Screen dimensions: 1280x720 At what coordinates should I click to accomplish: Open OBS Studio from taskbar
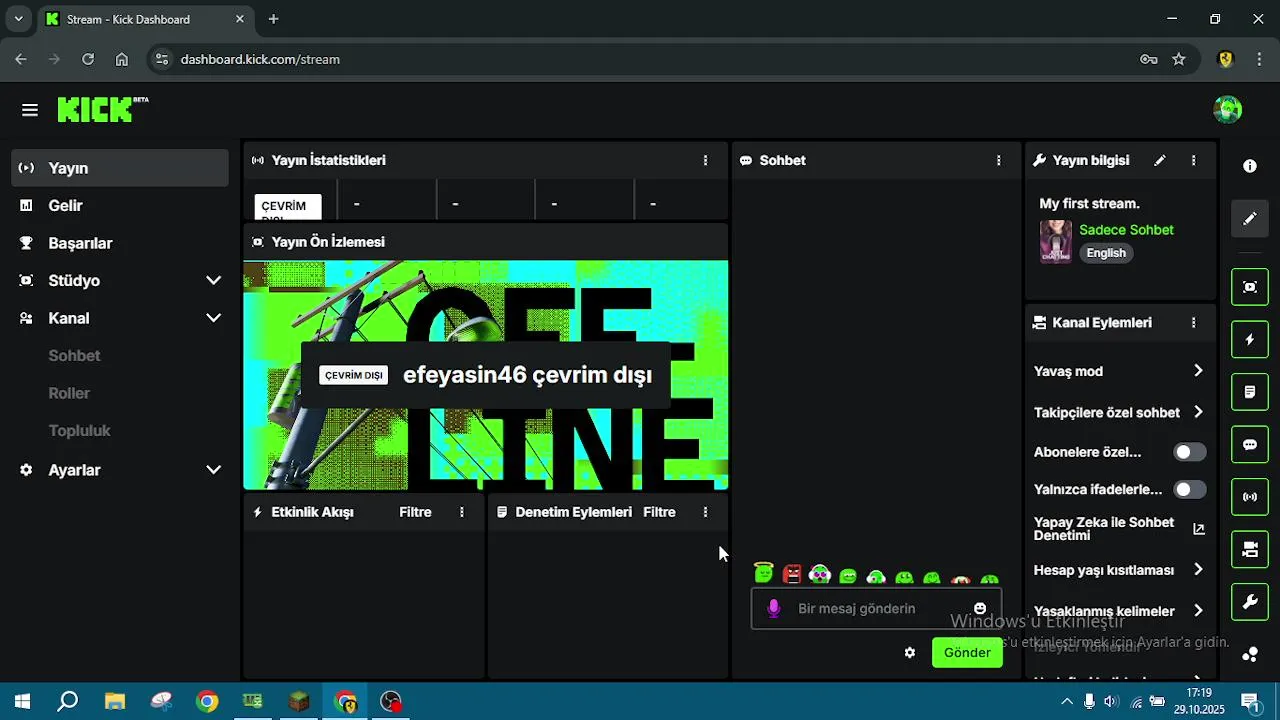tap(391, 701)
